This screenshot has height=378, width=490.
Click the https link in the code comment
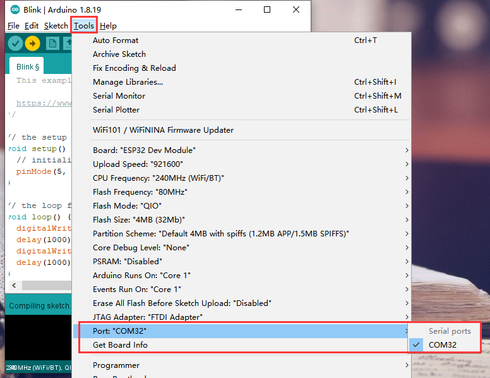pyautogui.click(x=44, y=103)
